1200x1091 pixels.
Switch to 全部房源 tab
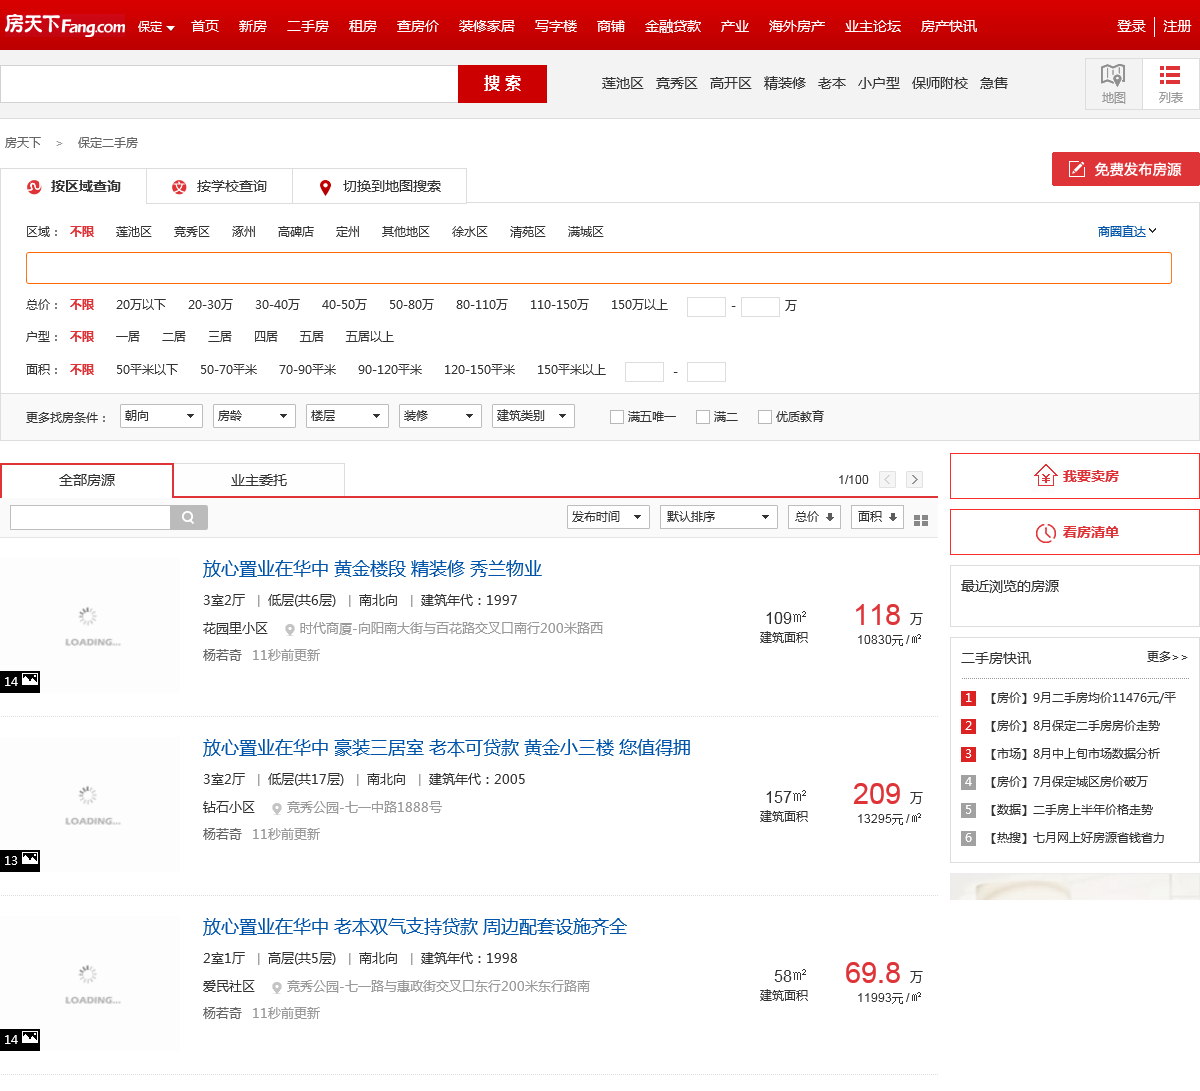click(87, 480)
